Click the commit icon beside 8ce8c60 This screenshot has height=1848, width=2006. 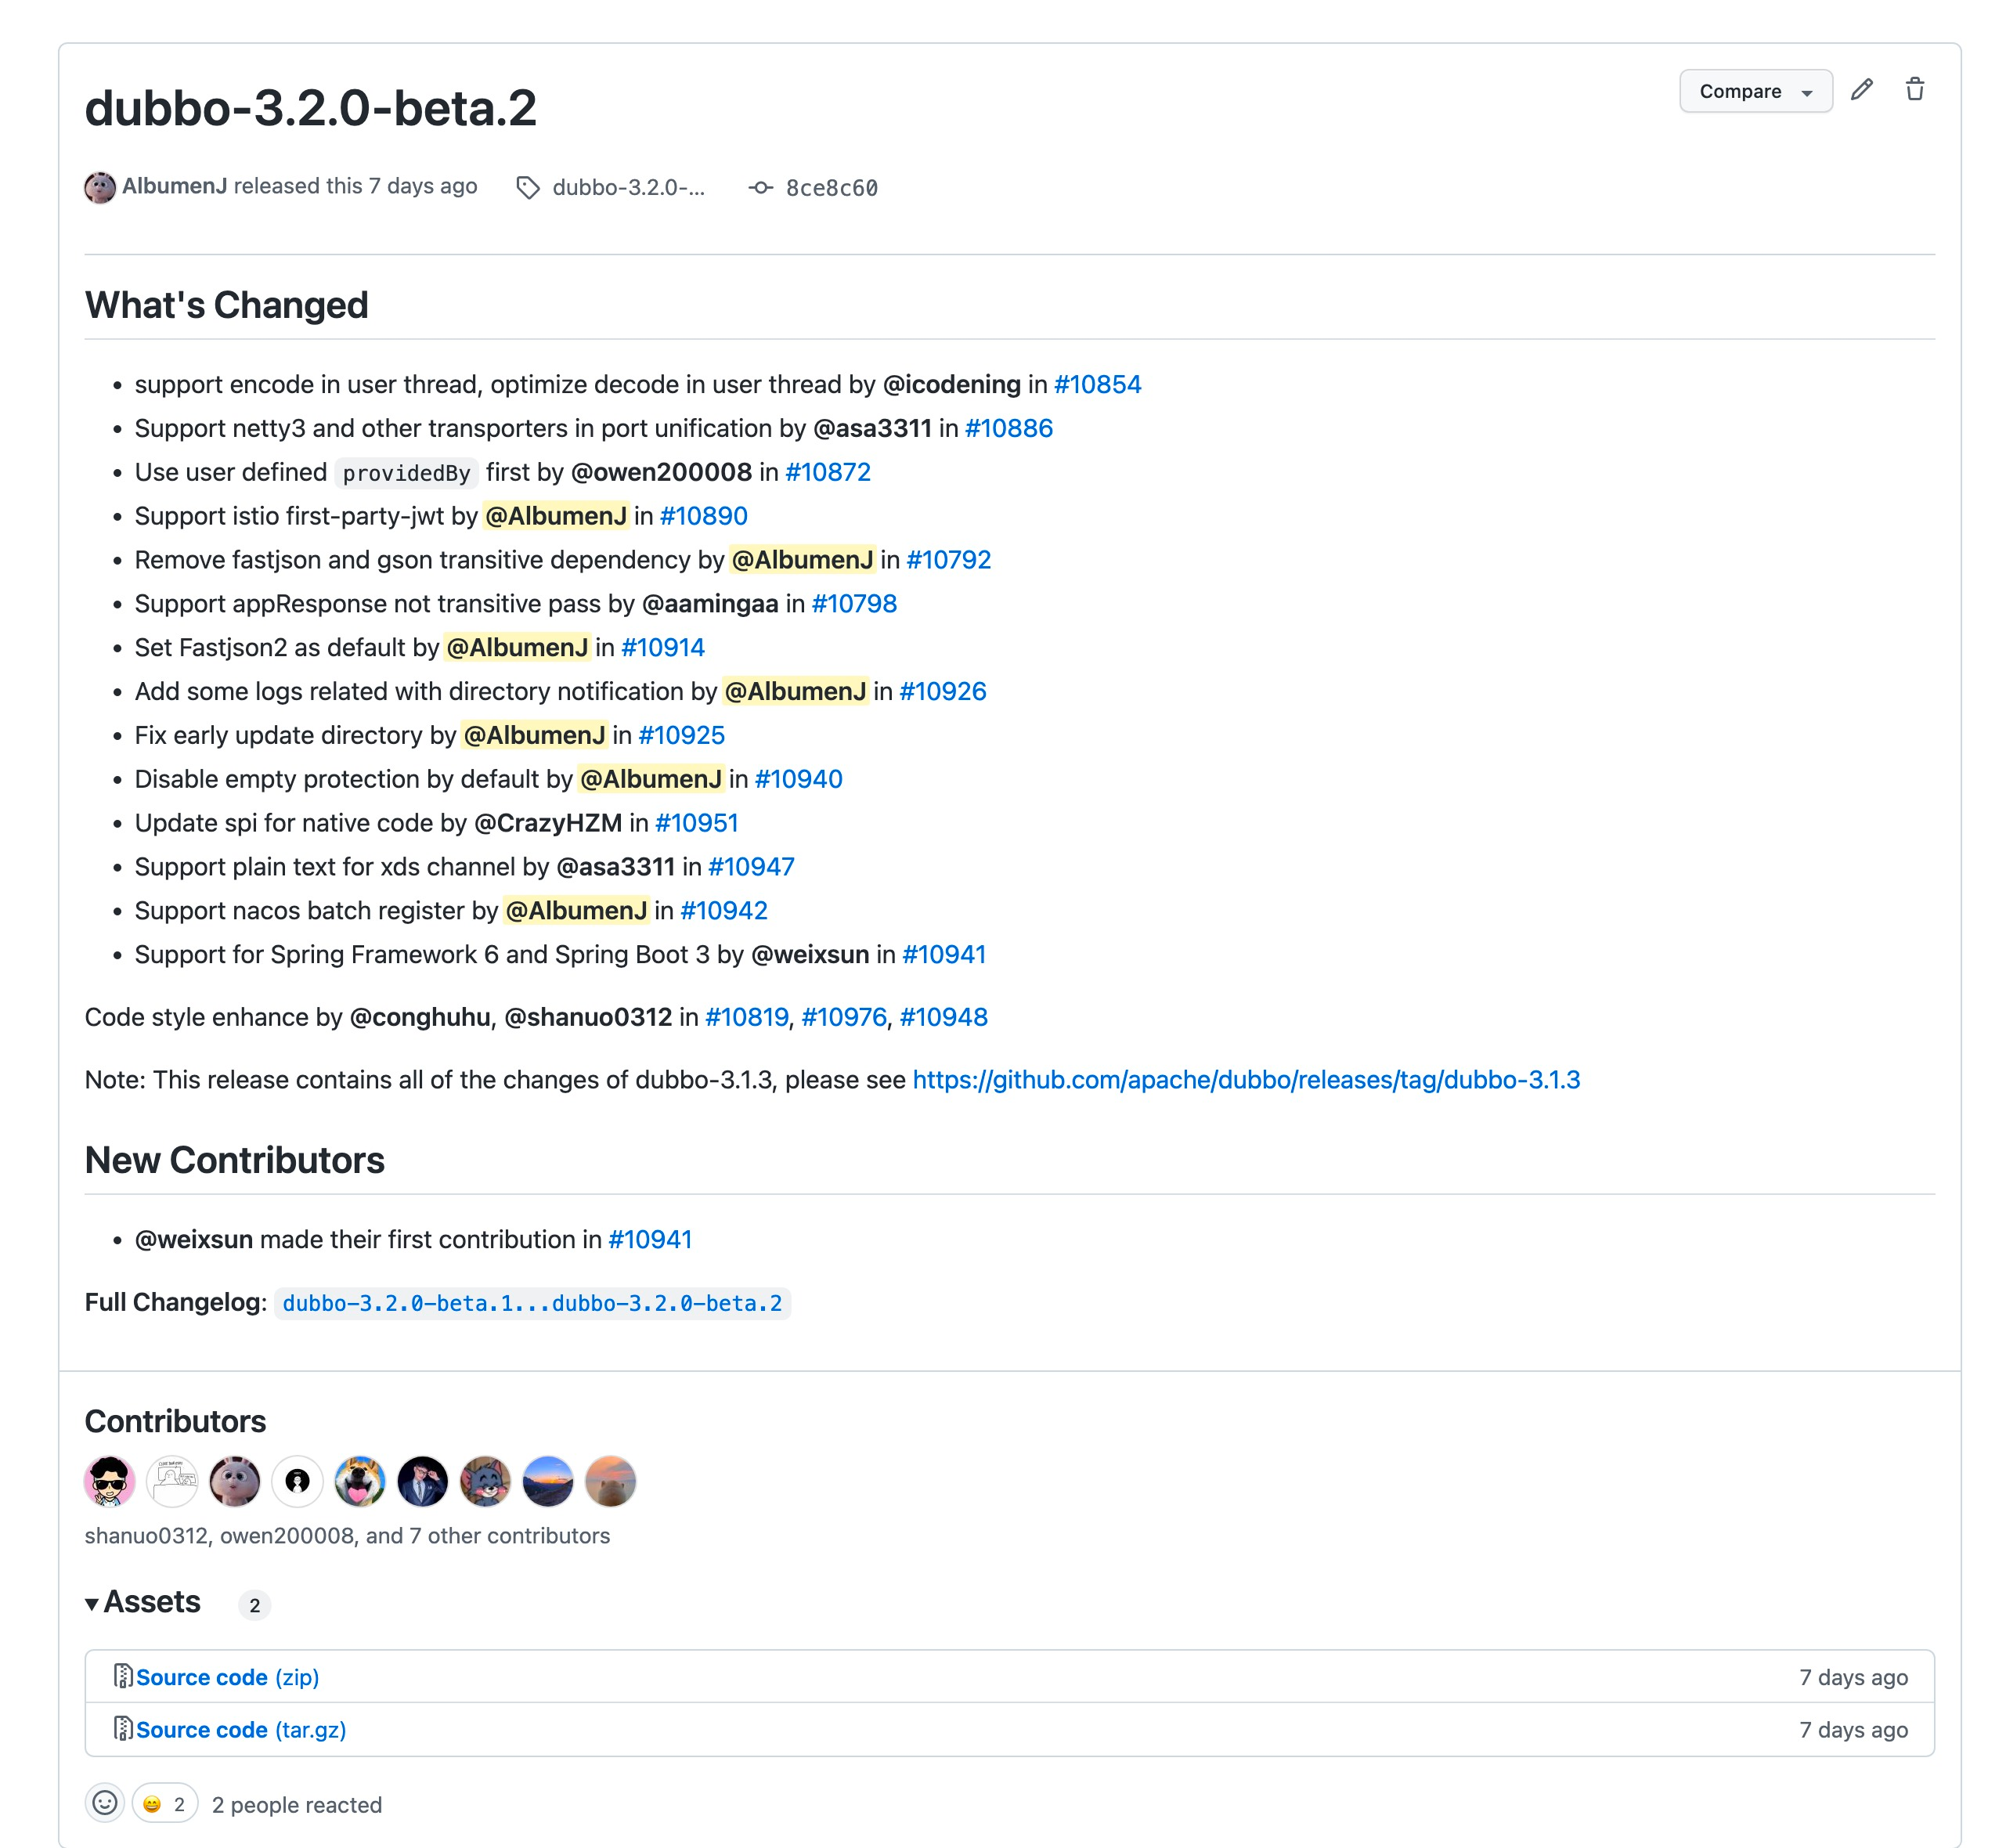(760, 188)
